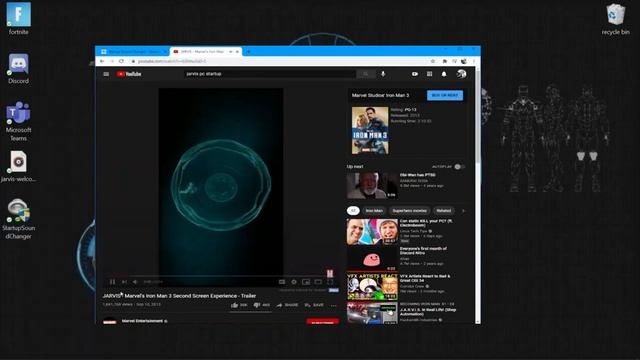640x360 pixels.
Task: Open the Iron Man 3 movie poster
Action: coord(370,131)
